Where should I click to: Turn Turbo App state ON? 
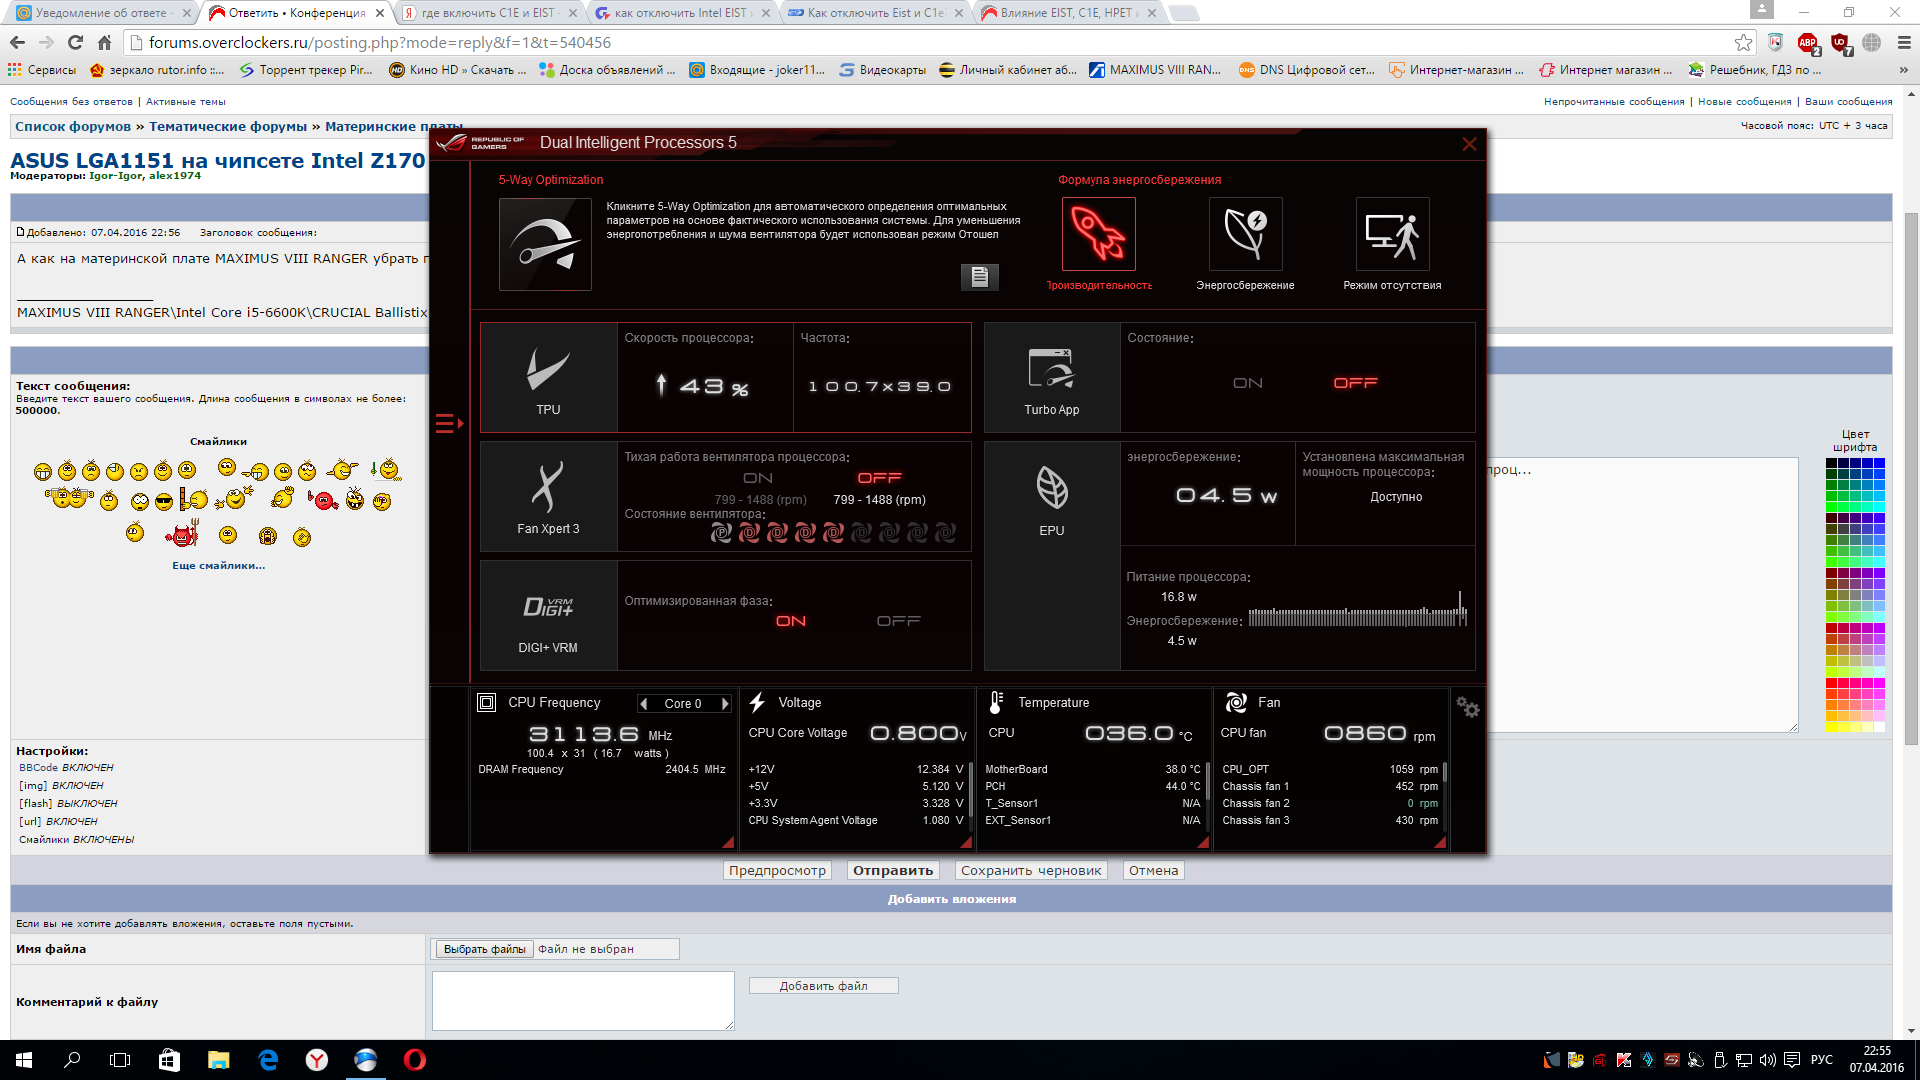pos(1247,383)
